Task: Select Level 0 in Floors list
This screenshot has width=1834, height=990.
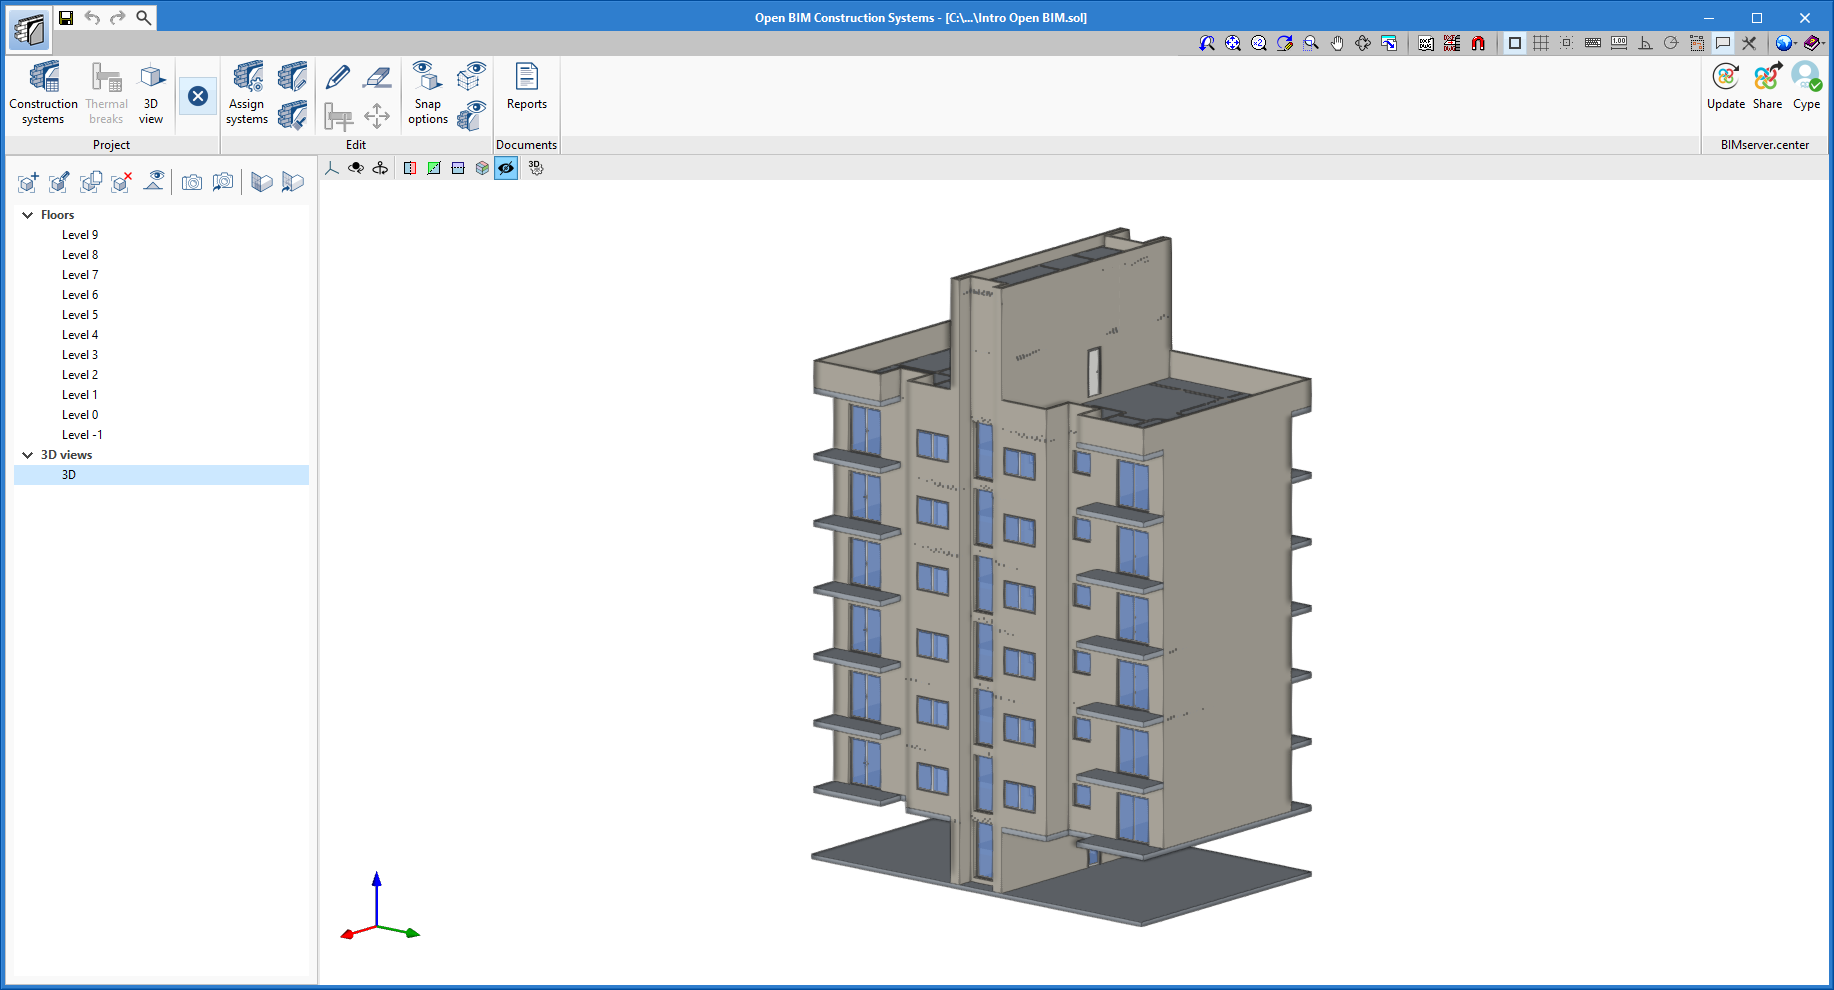Action: coord(80,415)
